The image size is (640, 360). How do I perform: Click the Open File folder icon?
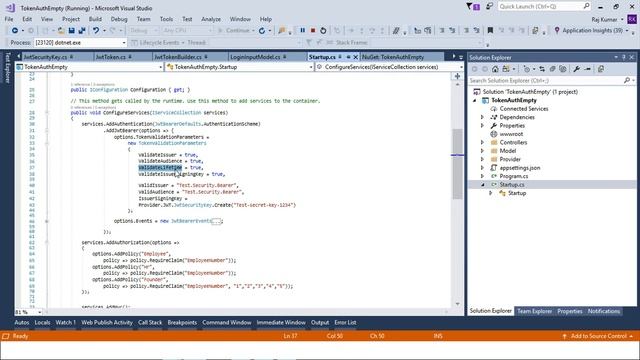coord(61,31)
